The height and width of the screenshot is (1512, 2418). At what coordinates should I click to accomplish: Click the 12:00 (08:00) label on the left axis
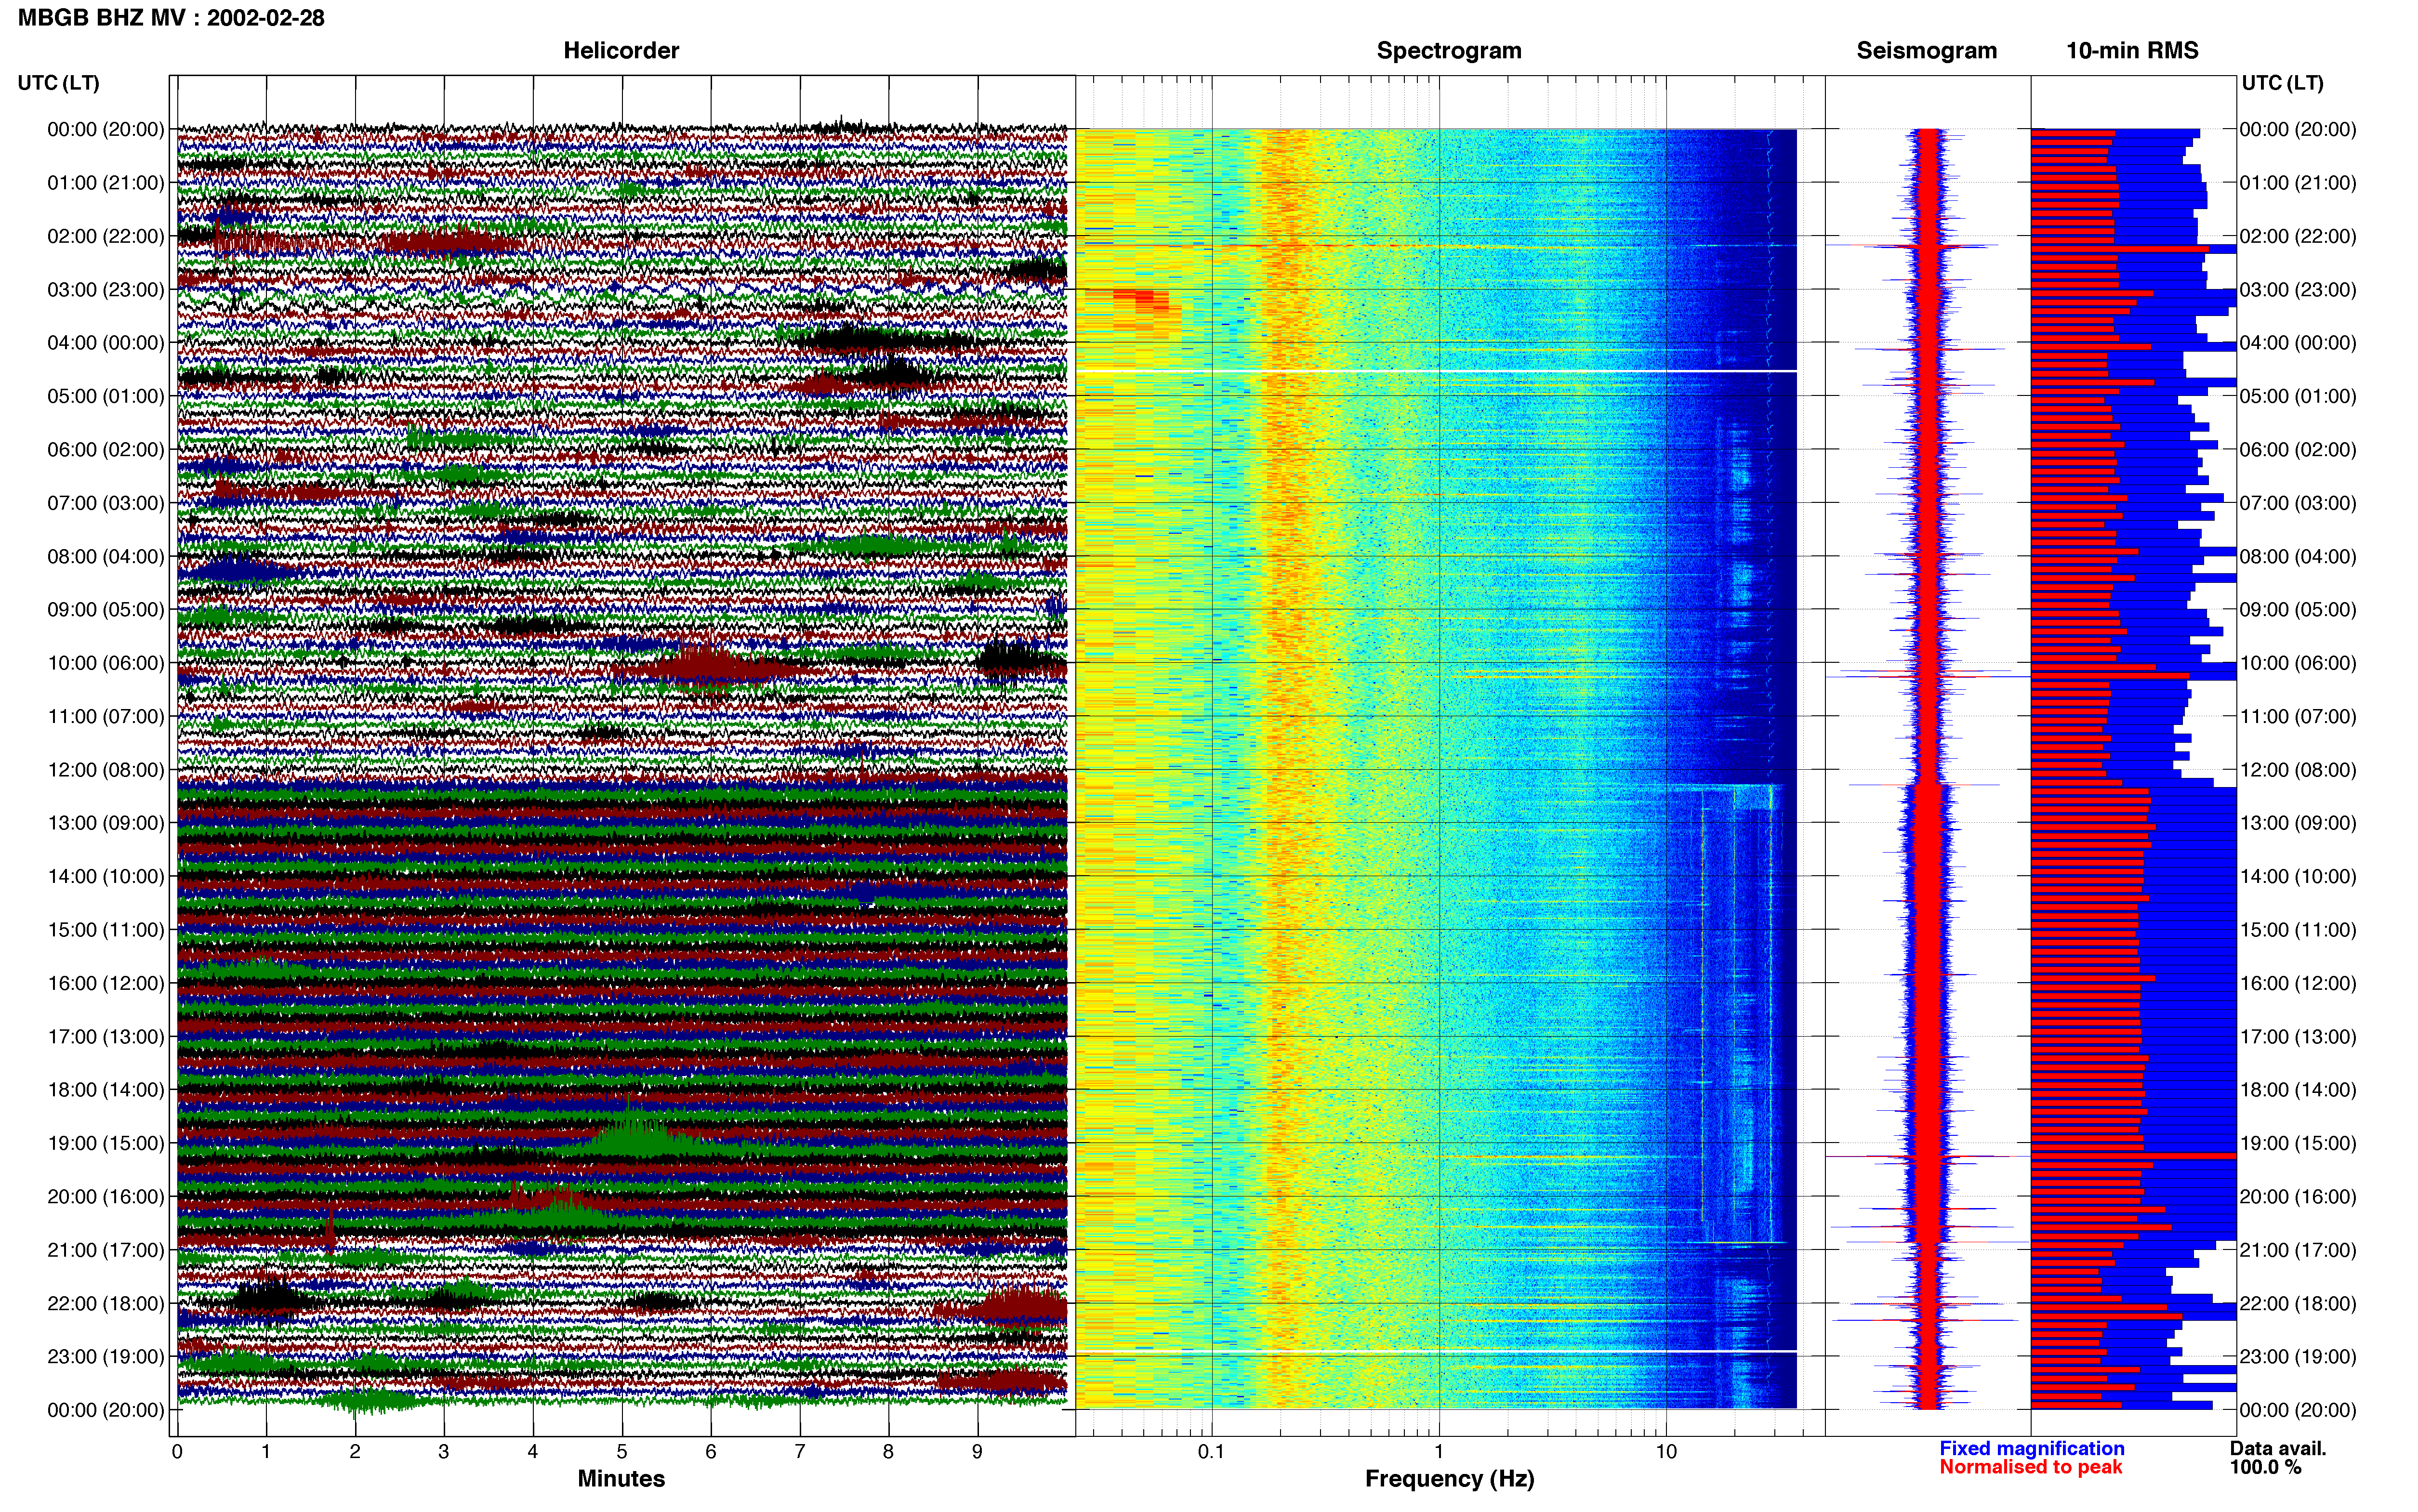pos(105,770)
